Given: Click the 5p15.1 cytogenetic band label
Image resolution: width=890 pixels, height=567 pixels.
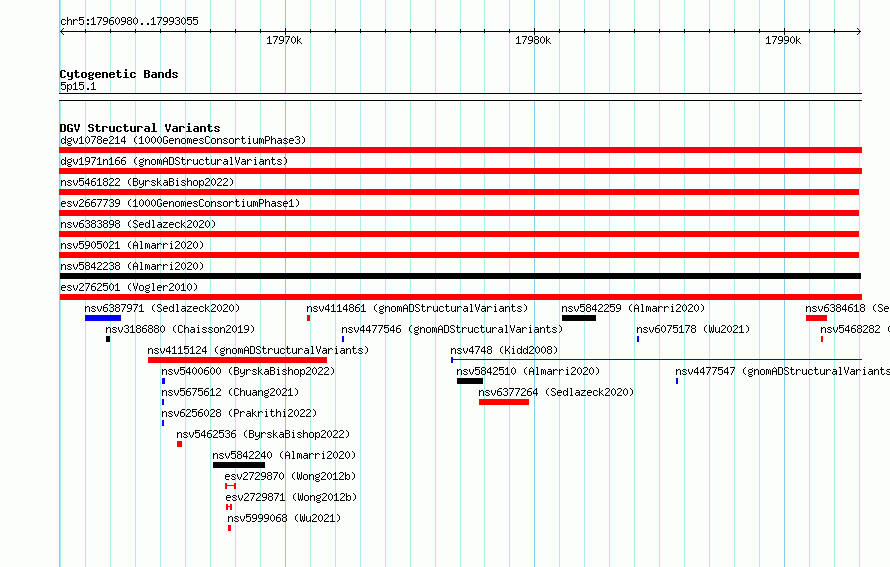Looking at the screenshot, I should pos(78,86).
